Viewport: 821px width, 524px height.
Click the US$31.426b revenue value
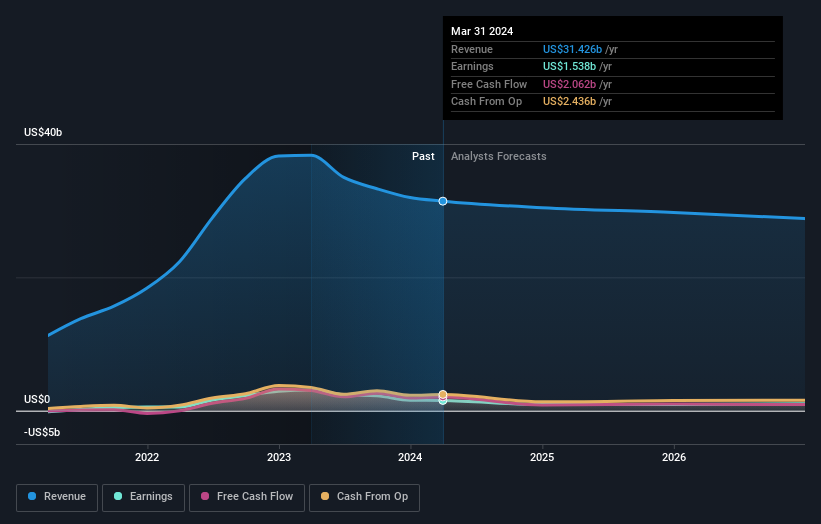pyautogui.click(x=572, y=49)
